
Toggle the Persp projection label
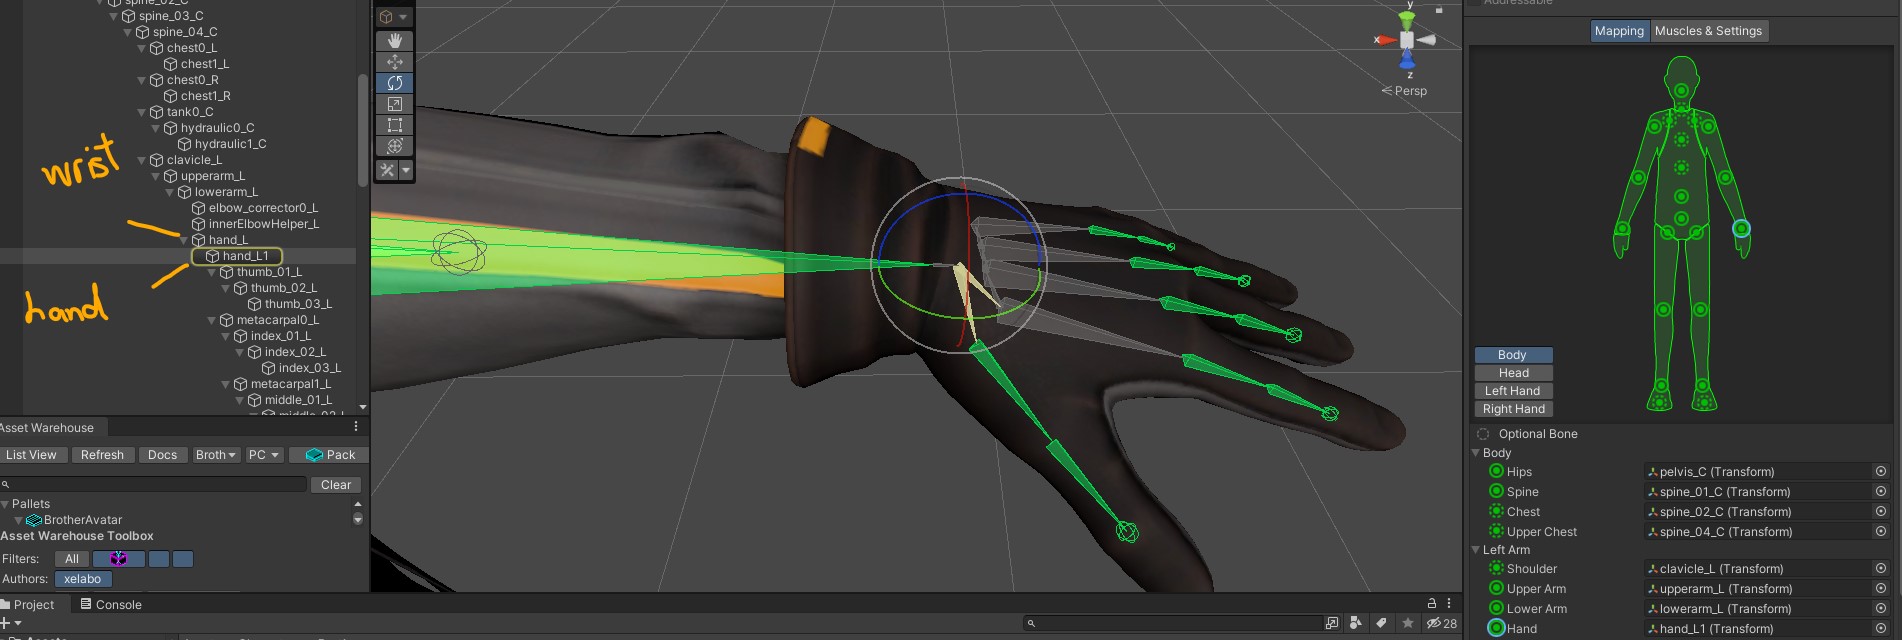point(1405,91)
